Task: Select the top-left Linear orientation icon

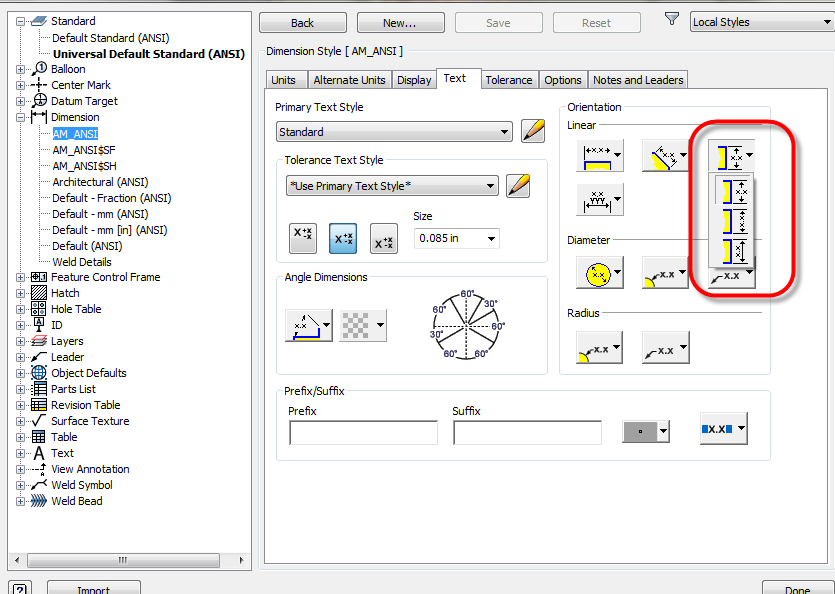Action: pyautogui.click(x=601, y=156)
